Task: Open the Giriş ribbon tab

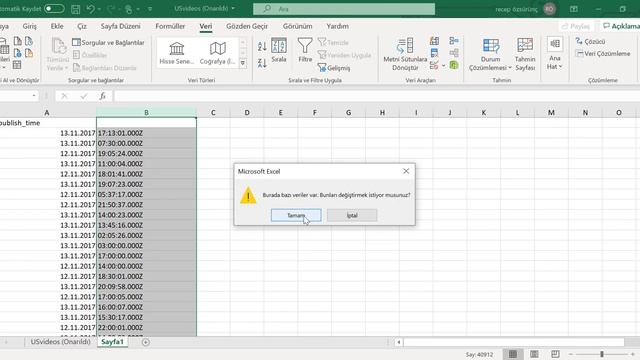Action: click(29, 26)
